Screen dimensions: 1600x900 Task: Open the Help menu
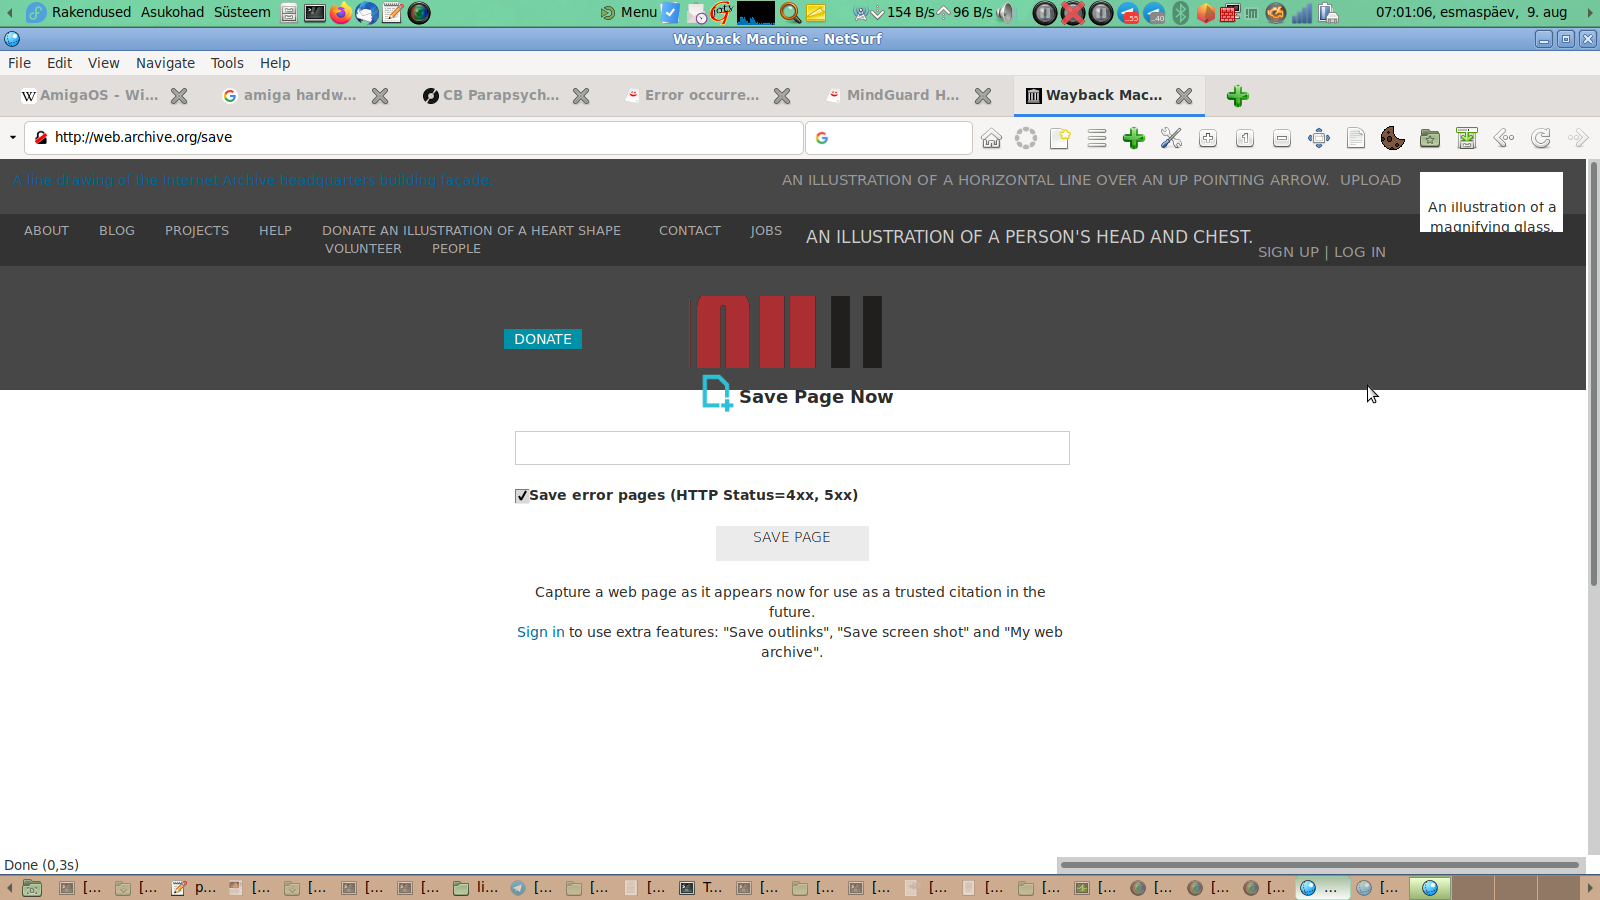click(x=275, y=63)
